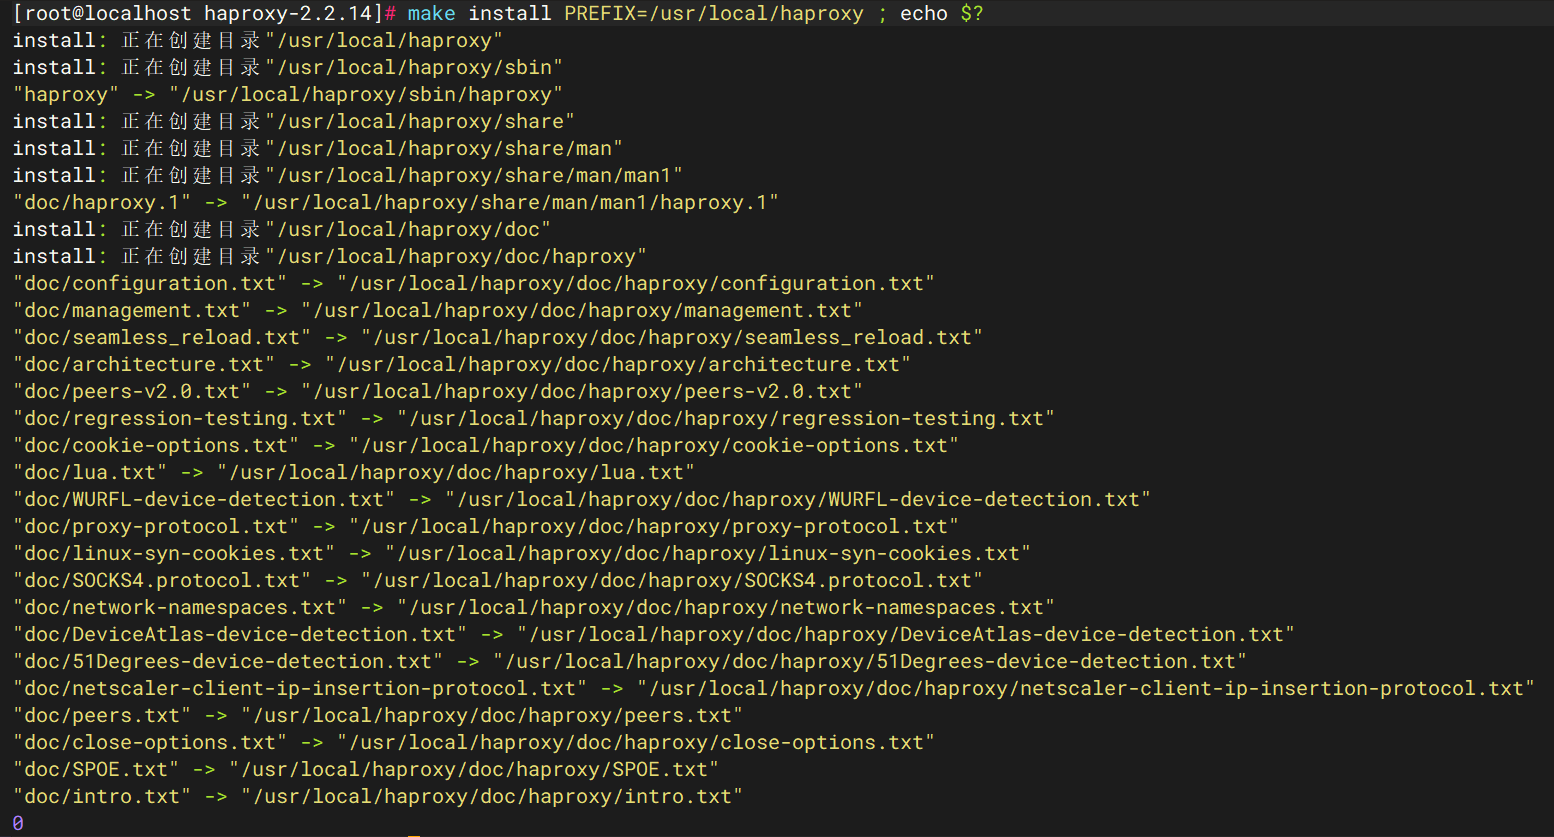Click destination path ending in "haproxy/linux-syn-cookies.txt"
Screen dimensions: 1554x837
[x=708, y=554]
